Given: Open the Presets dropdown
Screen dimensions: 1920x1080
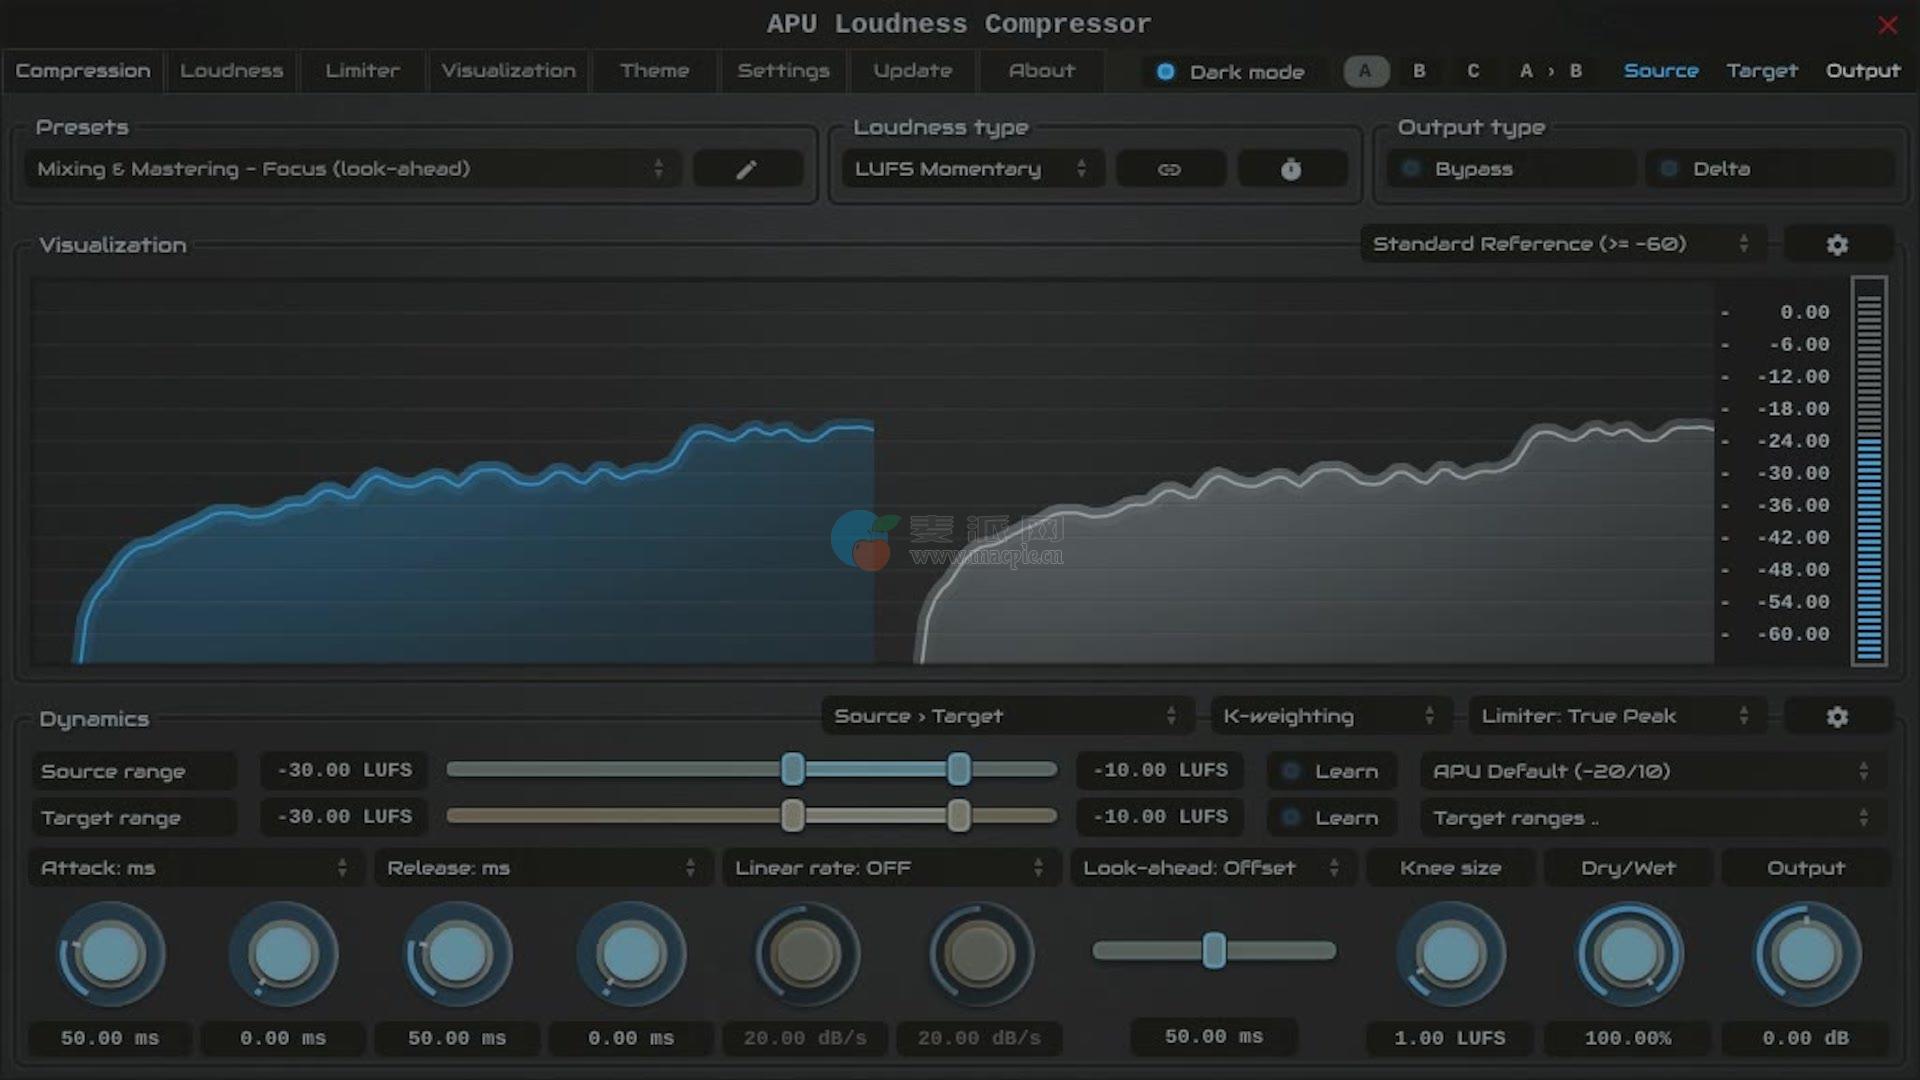Looking at the screenshot, I should [352, 169].
